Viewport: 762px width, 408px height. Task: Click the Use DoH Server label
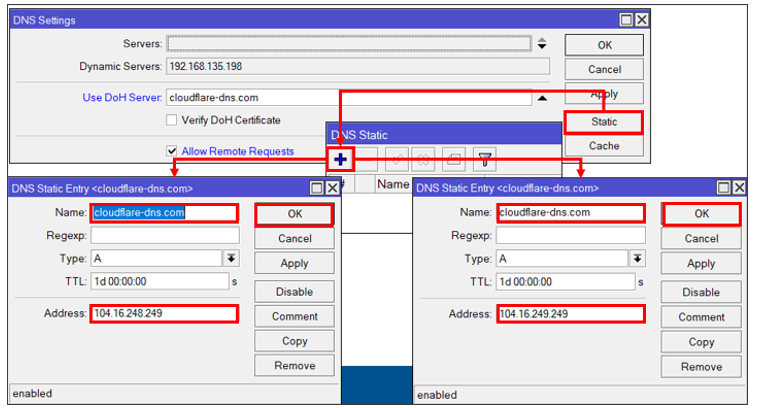coord(122,98)
